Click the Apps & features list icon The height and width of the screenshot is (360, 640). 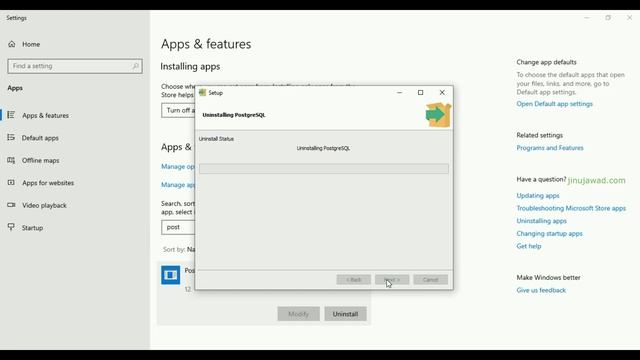(11, 115)
